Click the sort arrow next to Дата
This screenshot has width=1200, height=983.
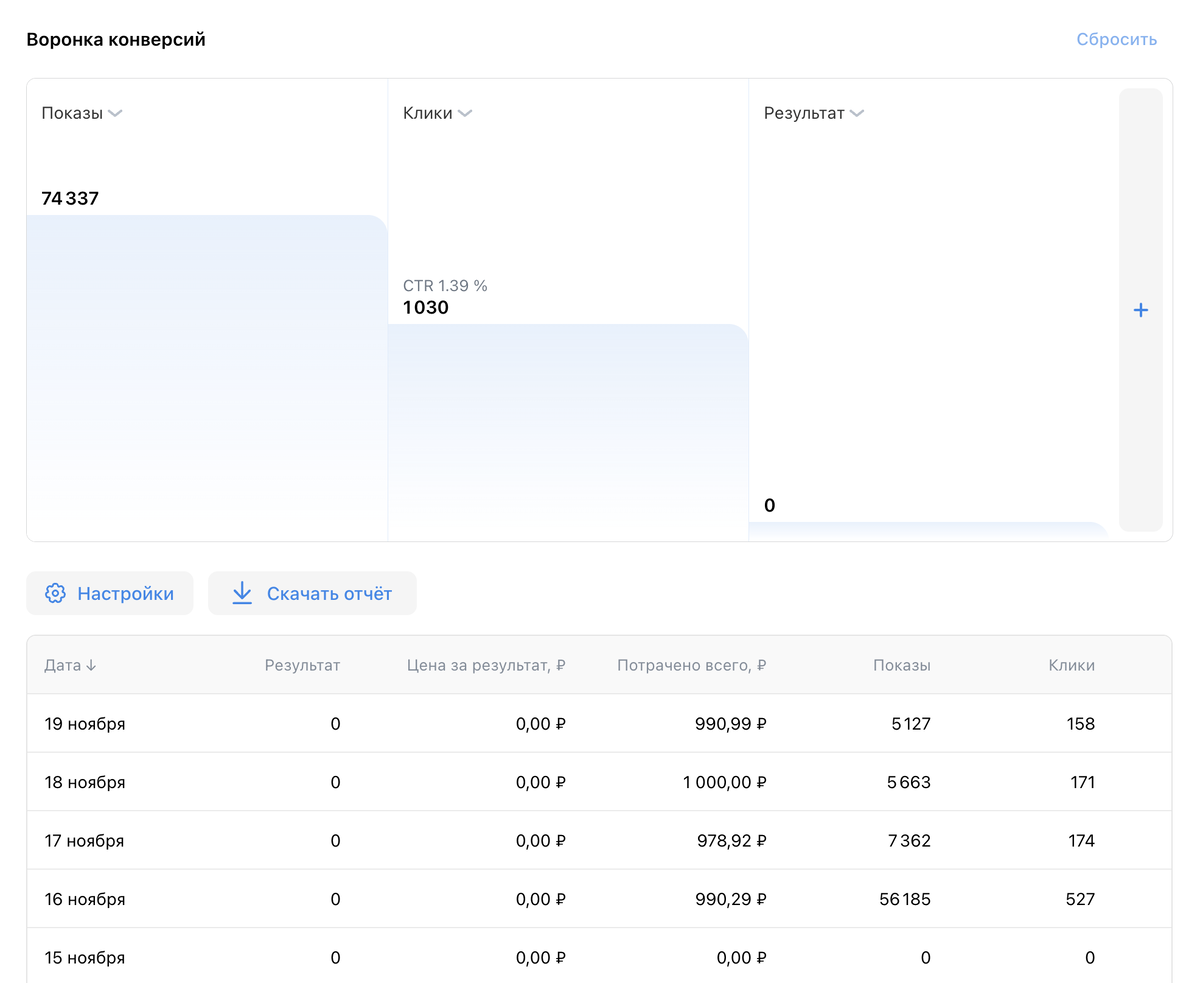tap(91, 665)
